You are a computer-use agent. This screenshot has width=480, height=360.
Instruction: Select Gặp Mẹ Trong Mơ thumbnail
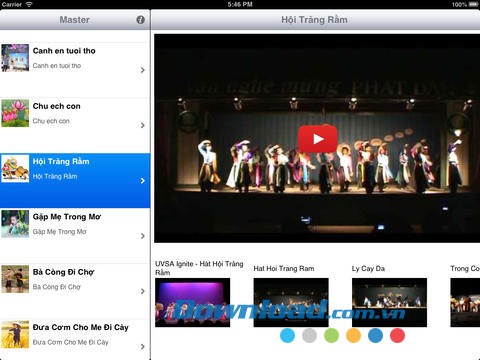pos(15,224)
